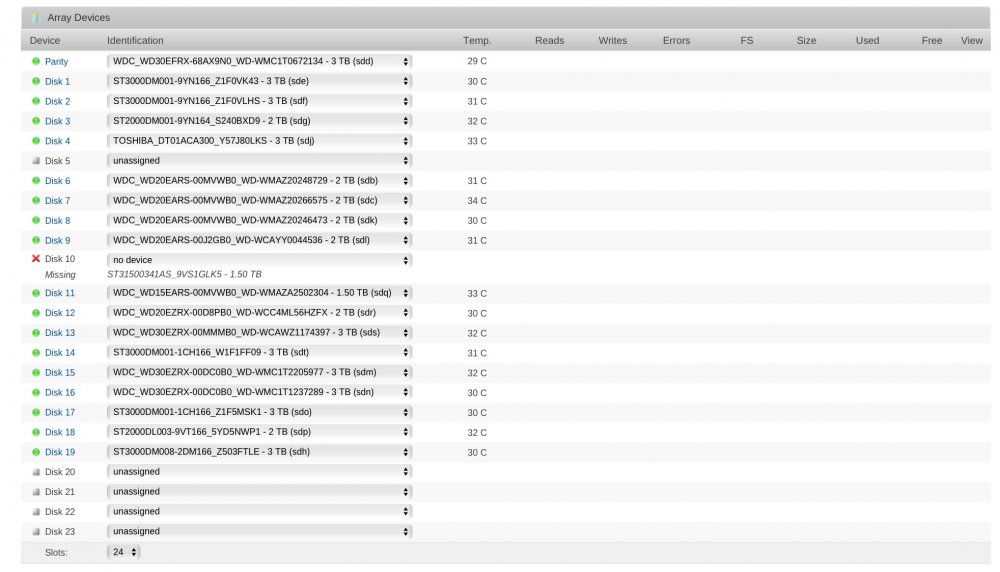This screenshot has width=1000, height=572.
Task: Open the Disk 18 ST2000DL003 device dropdown
Action: click(259, 432)
